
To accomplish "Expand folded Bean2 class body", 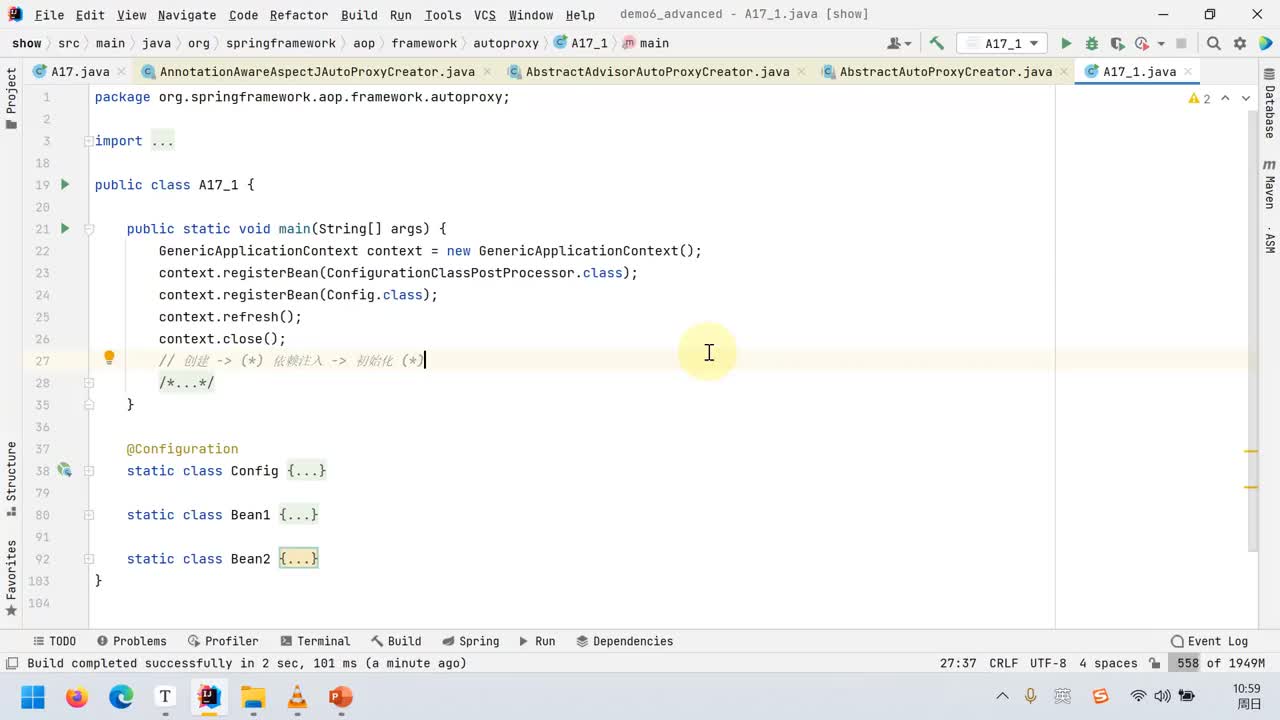I will (x=299, y=559).
